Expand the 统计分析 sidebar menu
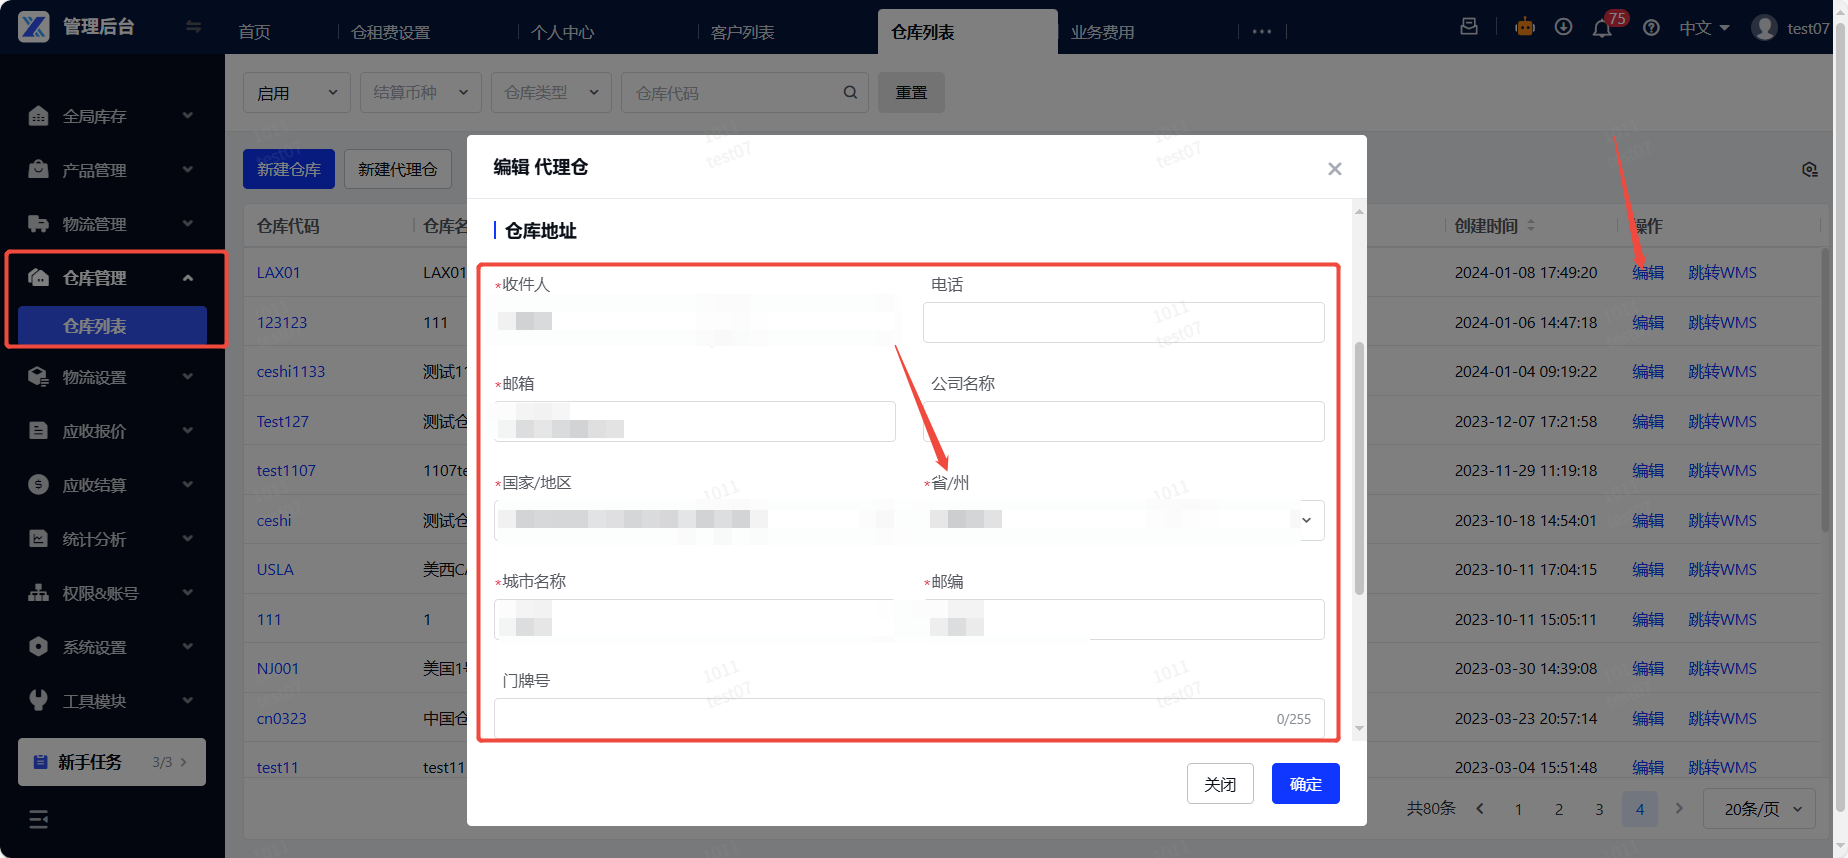The height and width of the screenshot is (858, 1848). point(112,539)
